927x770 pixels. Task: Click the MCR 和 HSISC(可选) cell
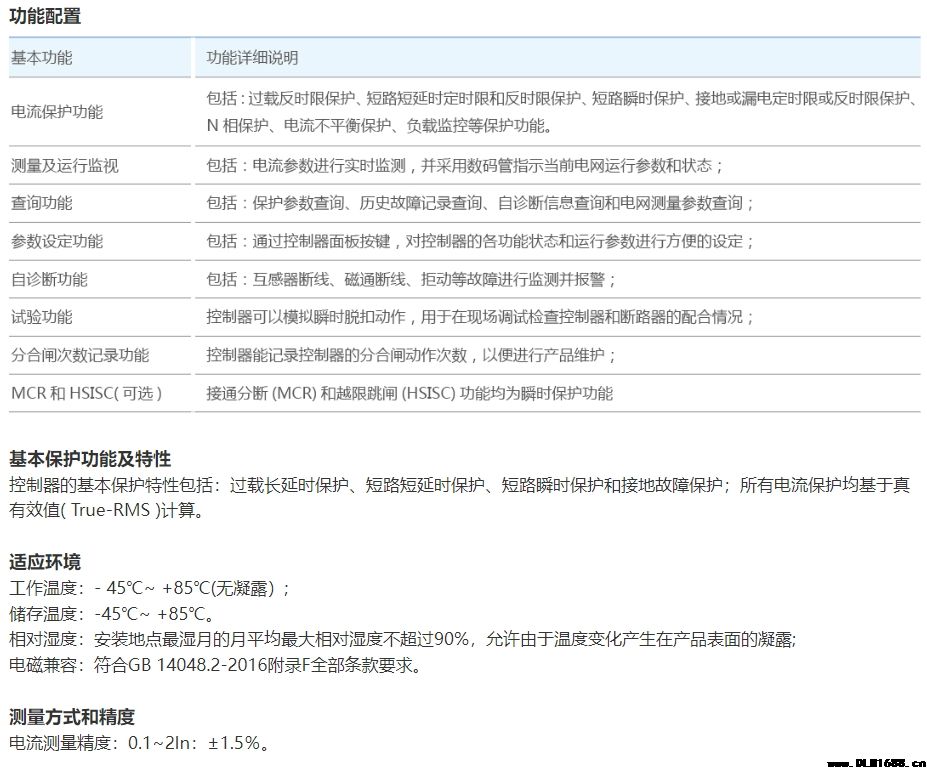pyautogui.click(x=86, y=393)
